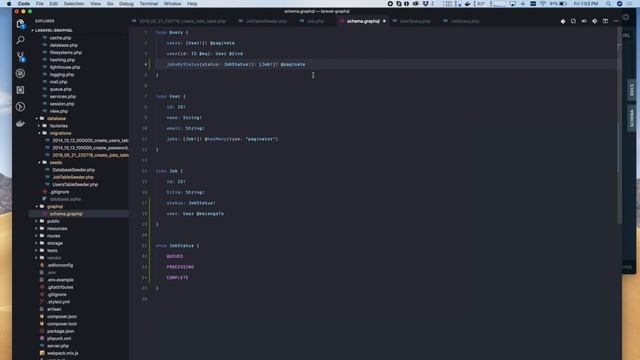Open the Docker view in activity bar
Screen dimensions: 640x360
tap(20, 123)
